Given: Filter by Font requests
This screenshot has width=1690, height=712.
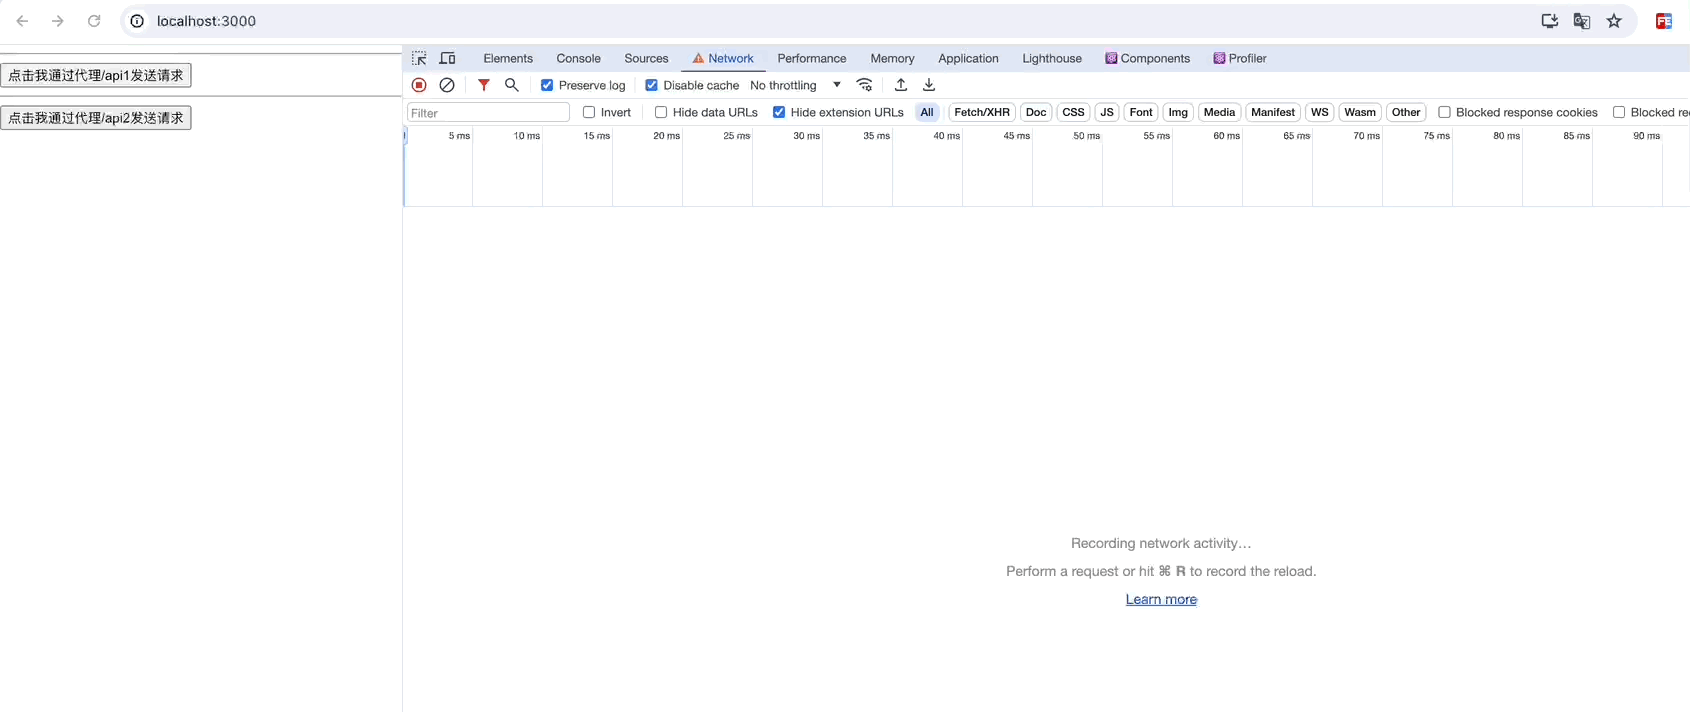Looking at the screenshot, I should (1141, 112).
